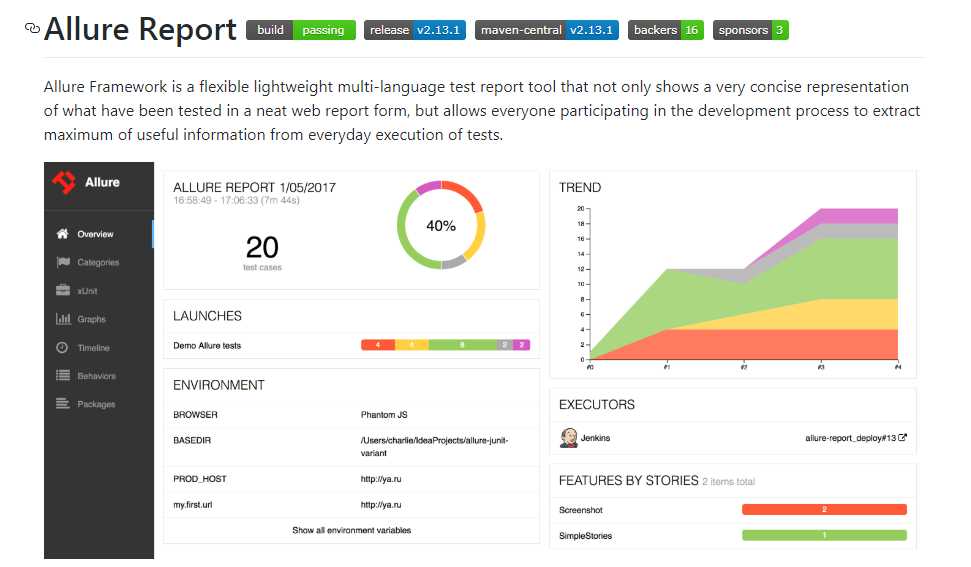This screenshot has width=971, height=567.
Task: Click the Allure logo icon in sidebar
Action: 64,182
